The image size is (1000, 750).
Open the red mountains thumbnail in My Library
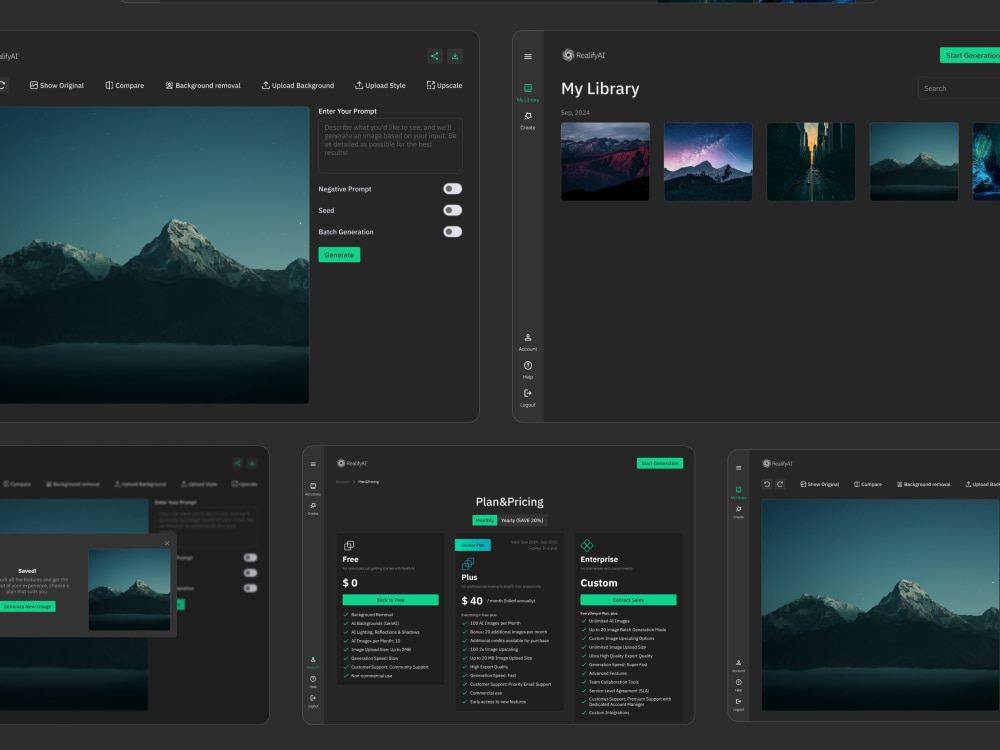point(605,162)
